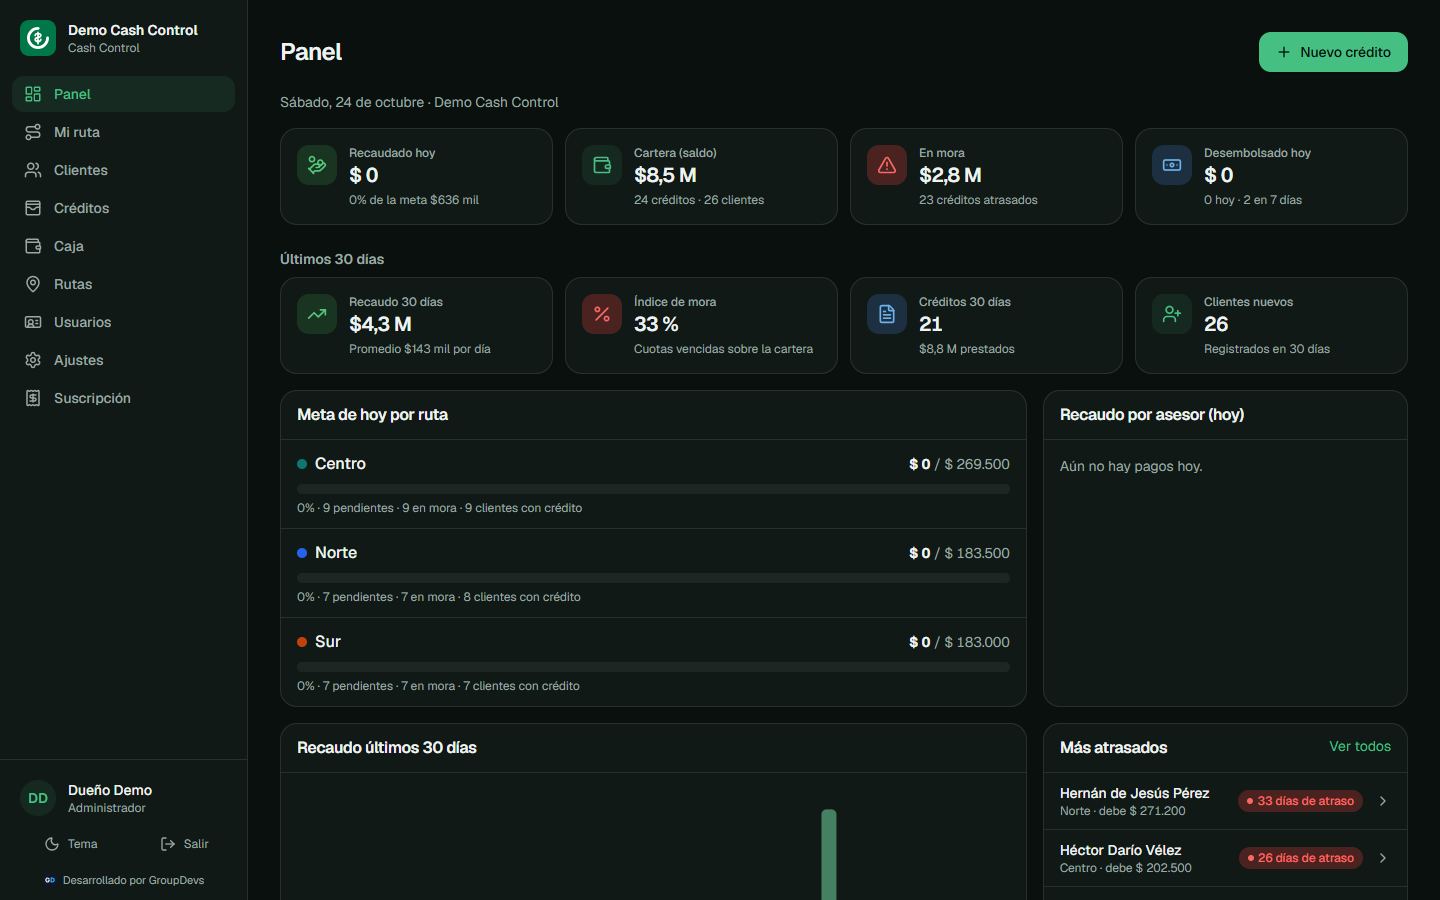Screen dimensions: 1440x900
Task: Click the Recaudado hoy card icon
Action: tap(317, 165)
